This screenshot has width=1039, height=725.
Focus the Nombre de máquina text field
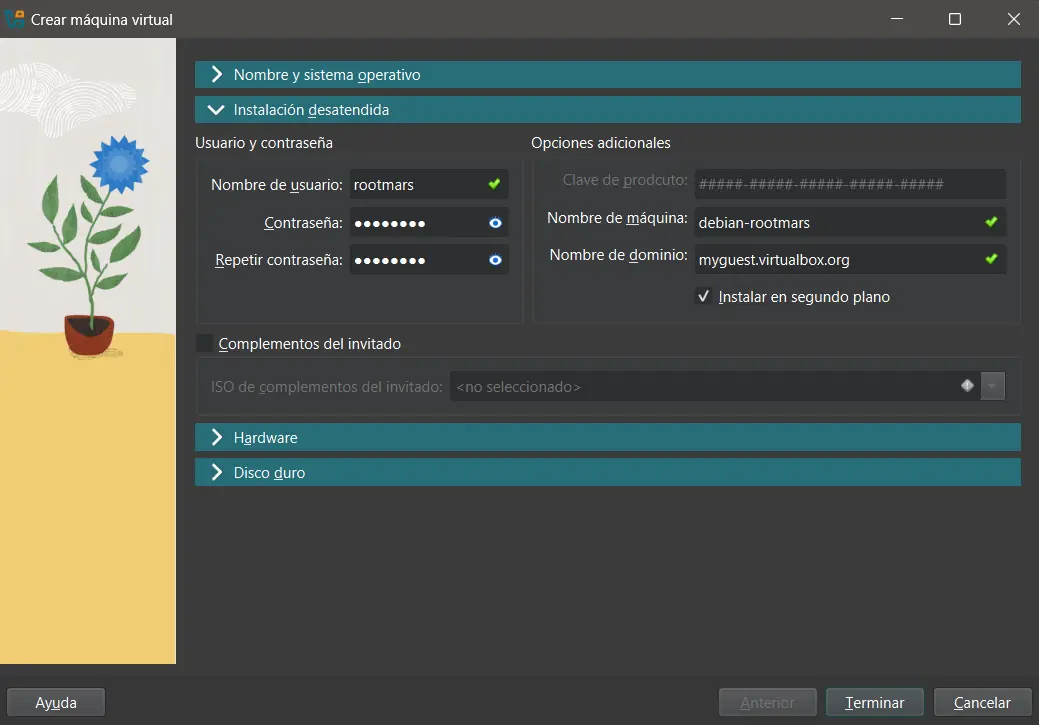pos(835,222)
